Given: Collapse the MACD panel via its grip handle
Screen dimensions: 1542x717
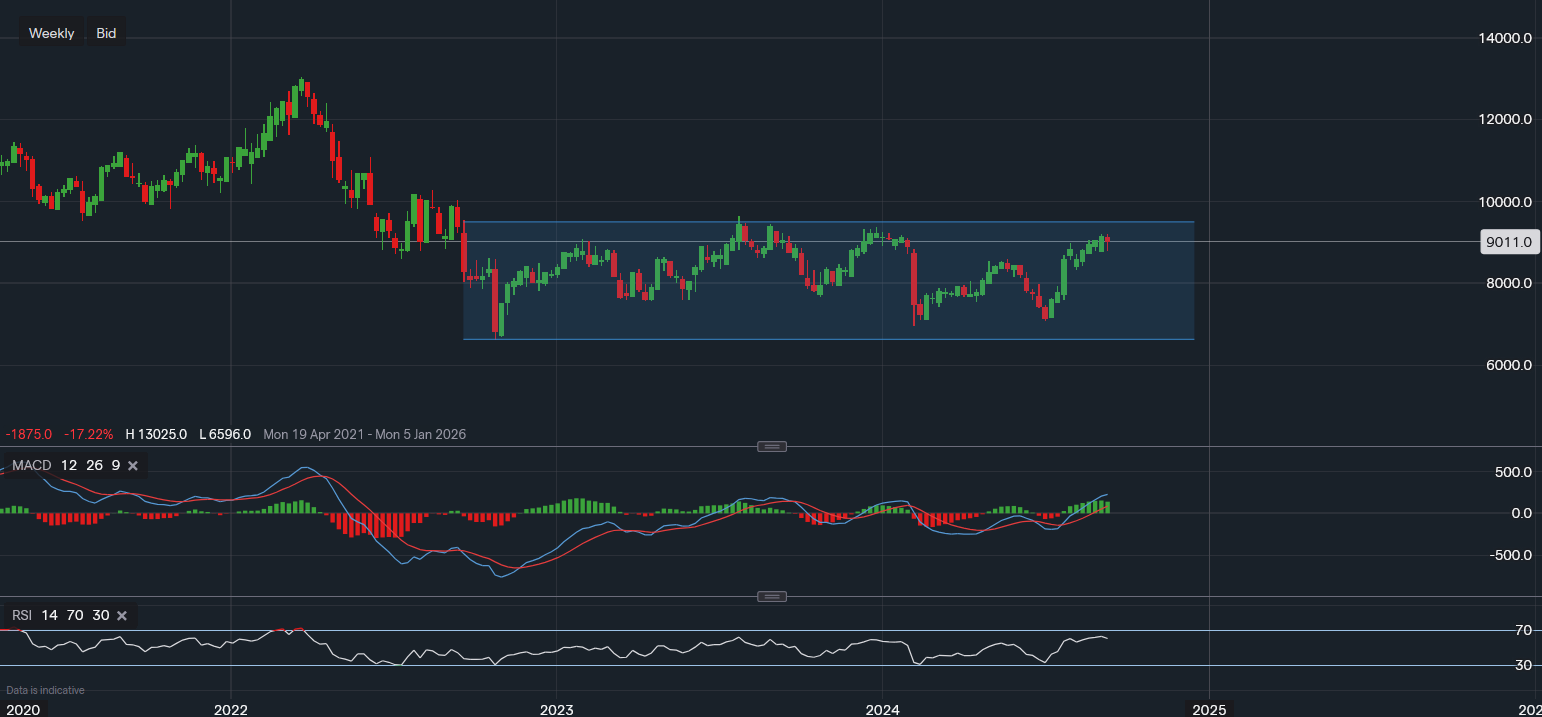Looking at the screenshot, I should pyautogui.click(x=770, y=446).
